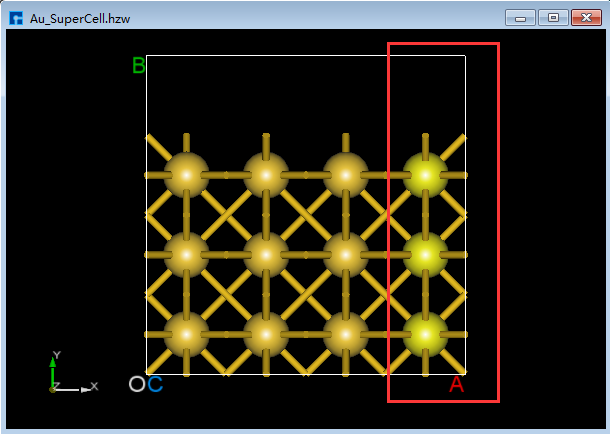Select the bottom-left gold atom

point(186,334)
